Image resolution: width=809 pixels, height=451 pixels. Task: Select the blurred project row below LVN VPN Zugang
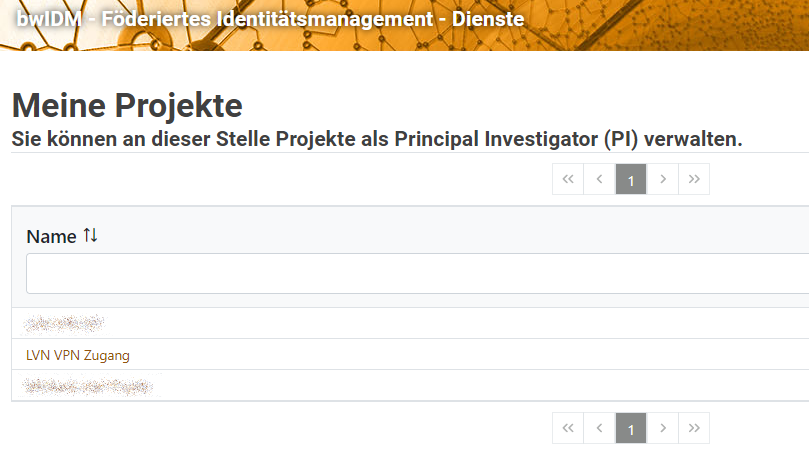point(89,386)
